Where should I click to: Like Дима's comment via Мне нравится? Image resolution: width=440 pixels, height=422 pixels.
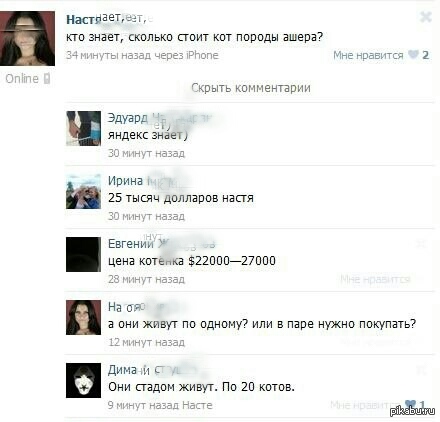pyautogui.click(x=367, y=405)
